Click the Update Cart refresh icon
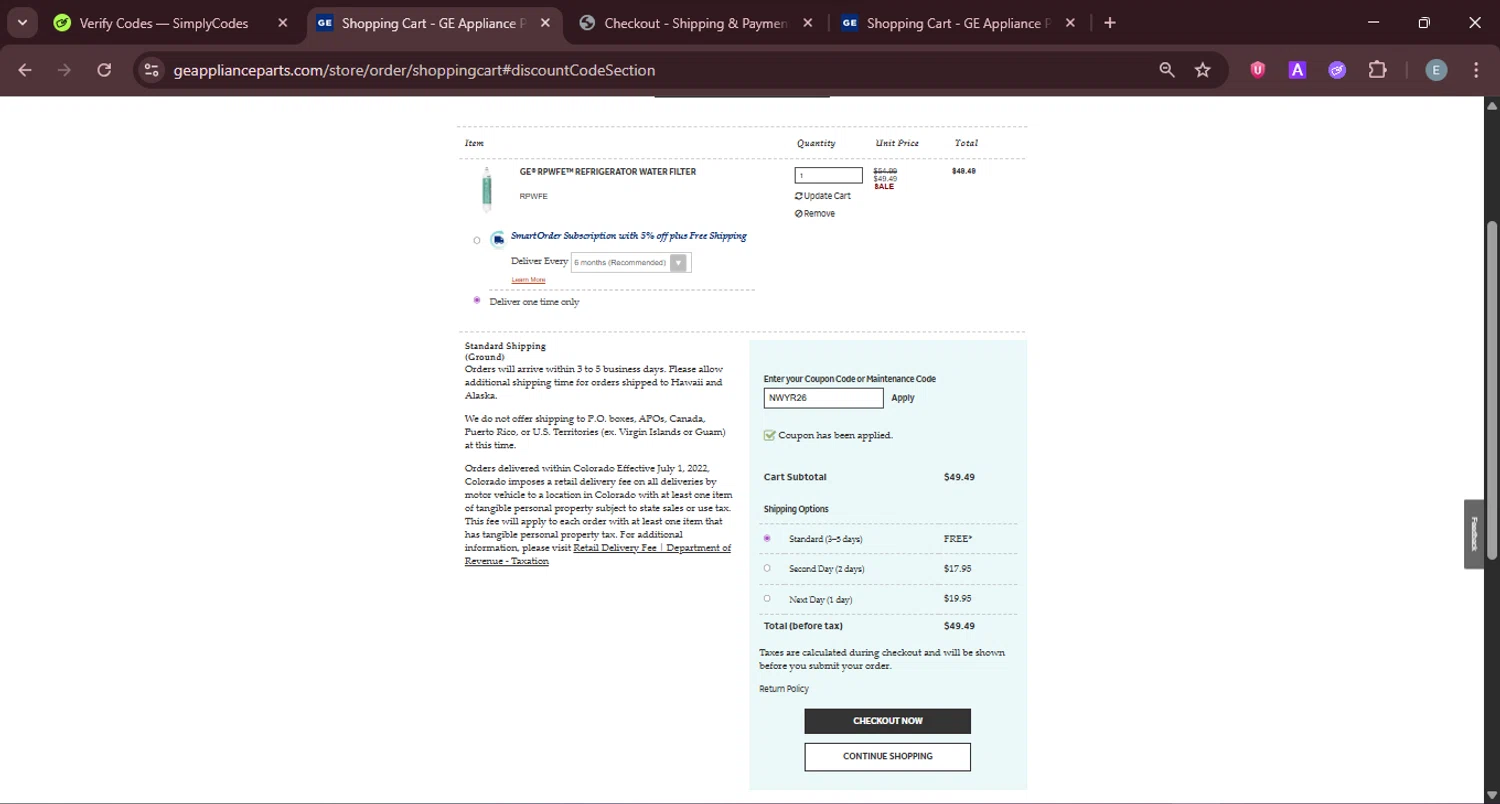Viewport: 1500px width, 804px height. [798, 196]
